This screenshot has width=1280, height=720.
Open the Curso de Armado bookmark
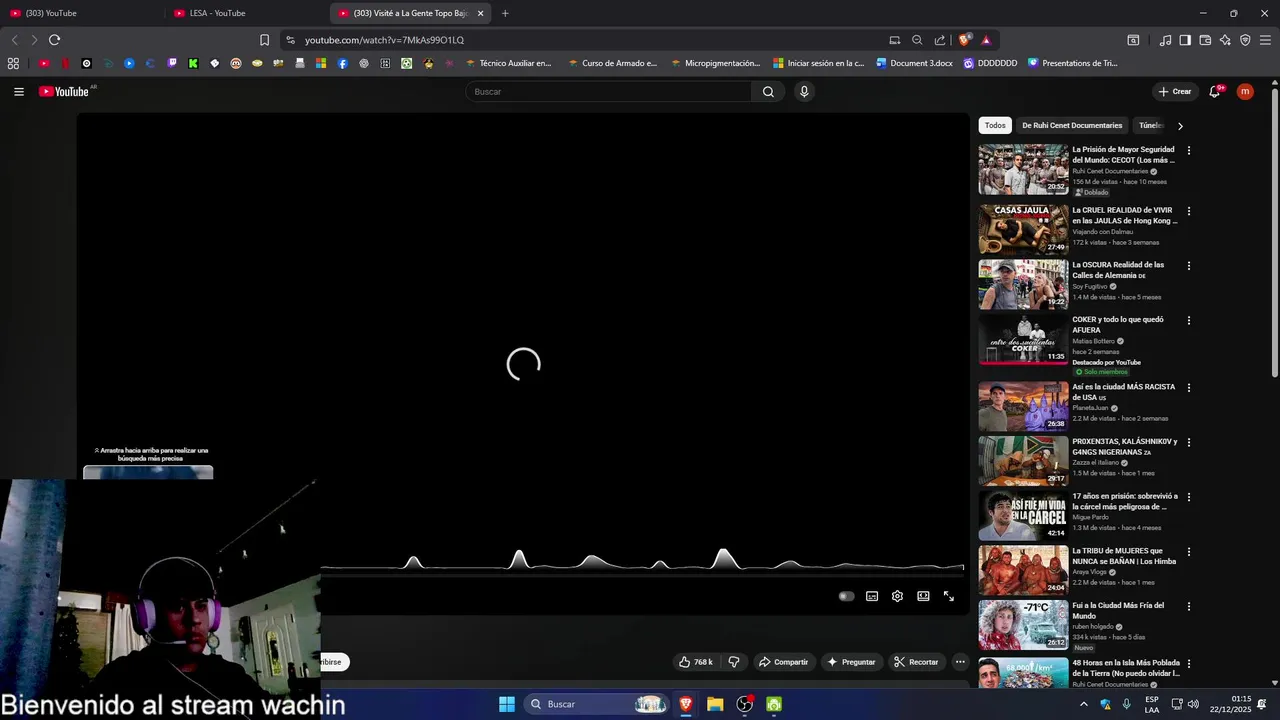[612, 63]
